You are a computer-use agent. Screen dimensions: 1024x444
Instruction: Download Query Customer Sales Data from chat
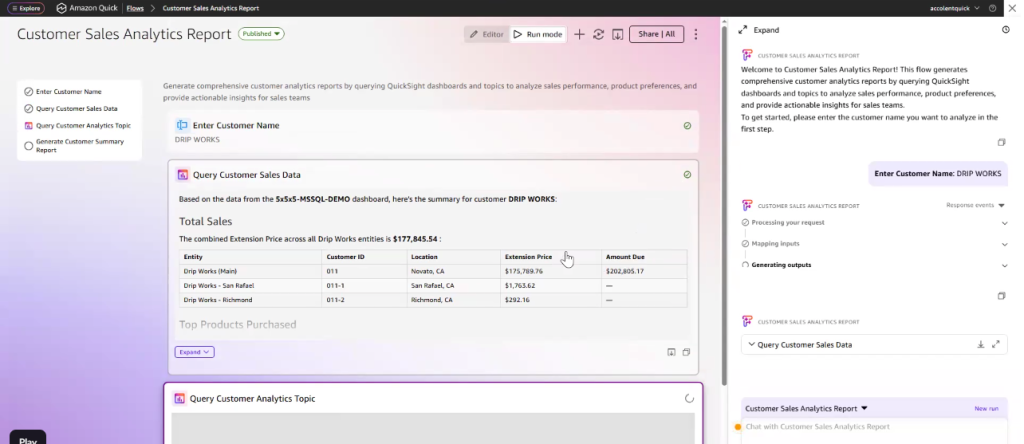[980, 344]
